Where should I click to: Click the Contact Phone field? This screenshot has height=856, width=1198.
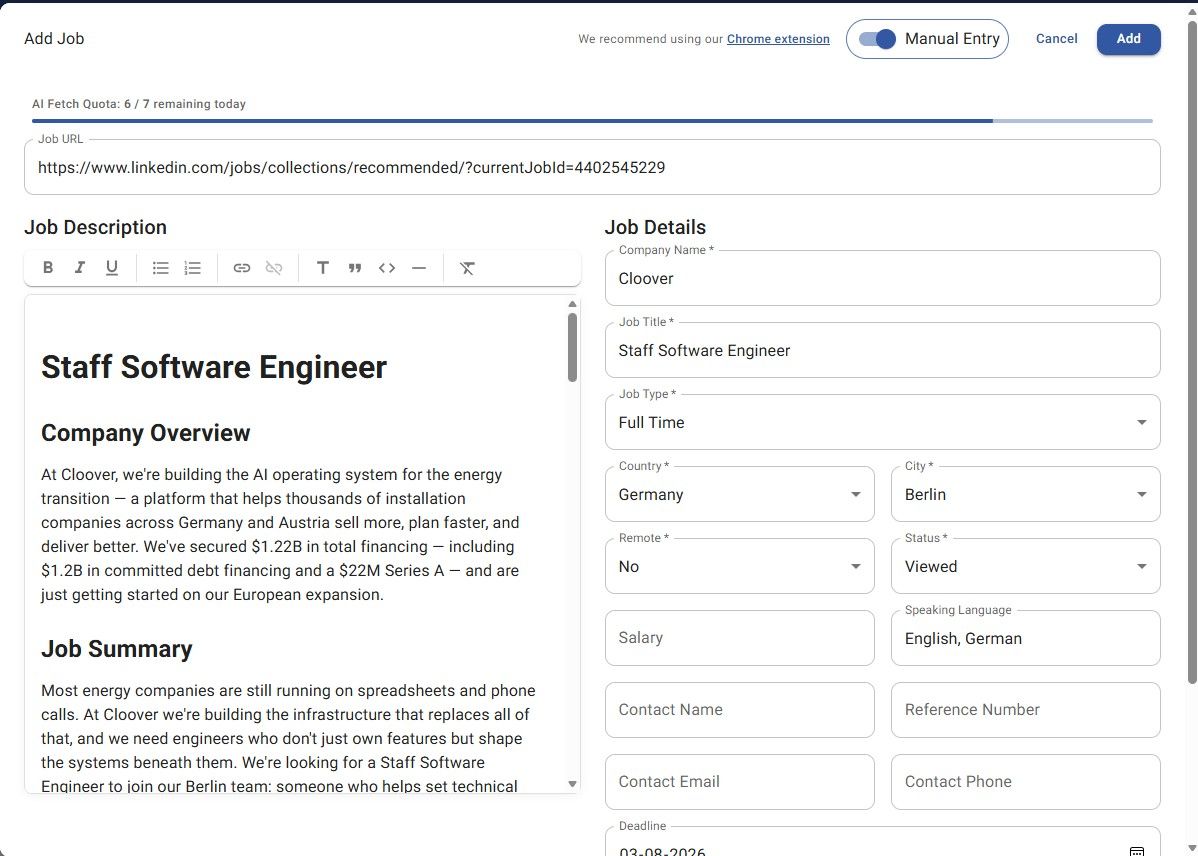1025,782
